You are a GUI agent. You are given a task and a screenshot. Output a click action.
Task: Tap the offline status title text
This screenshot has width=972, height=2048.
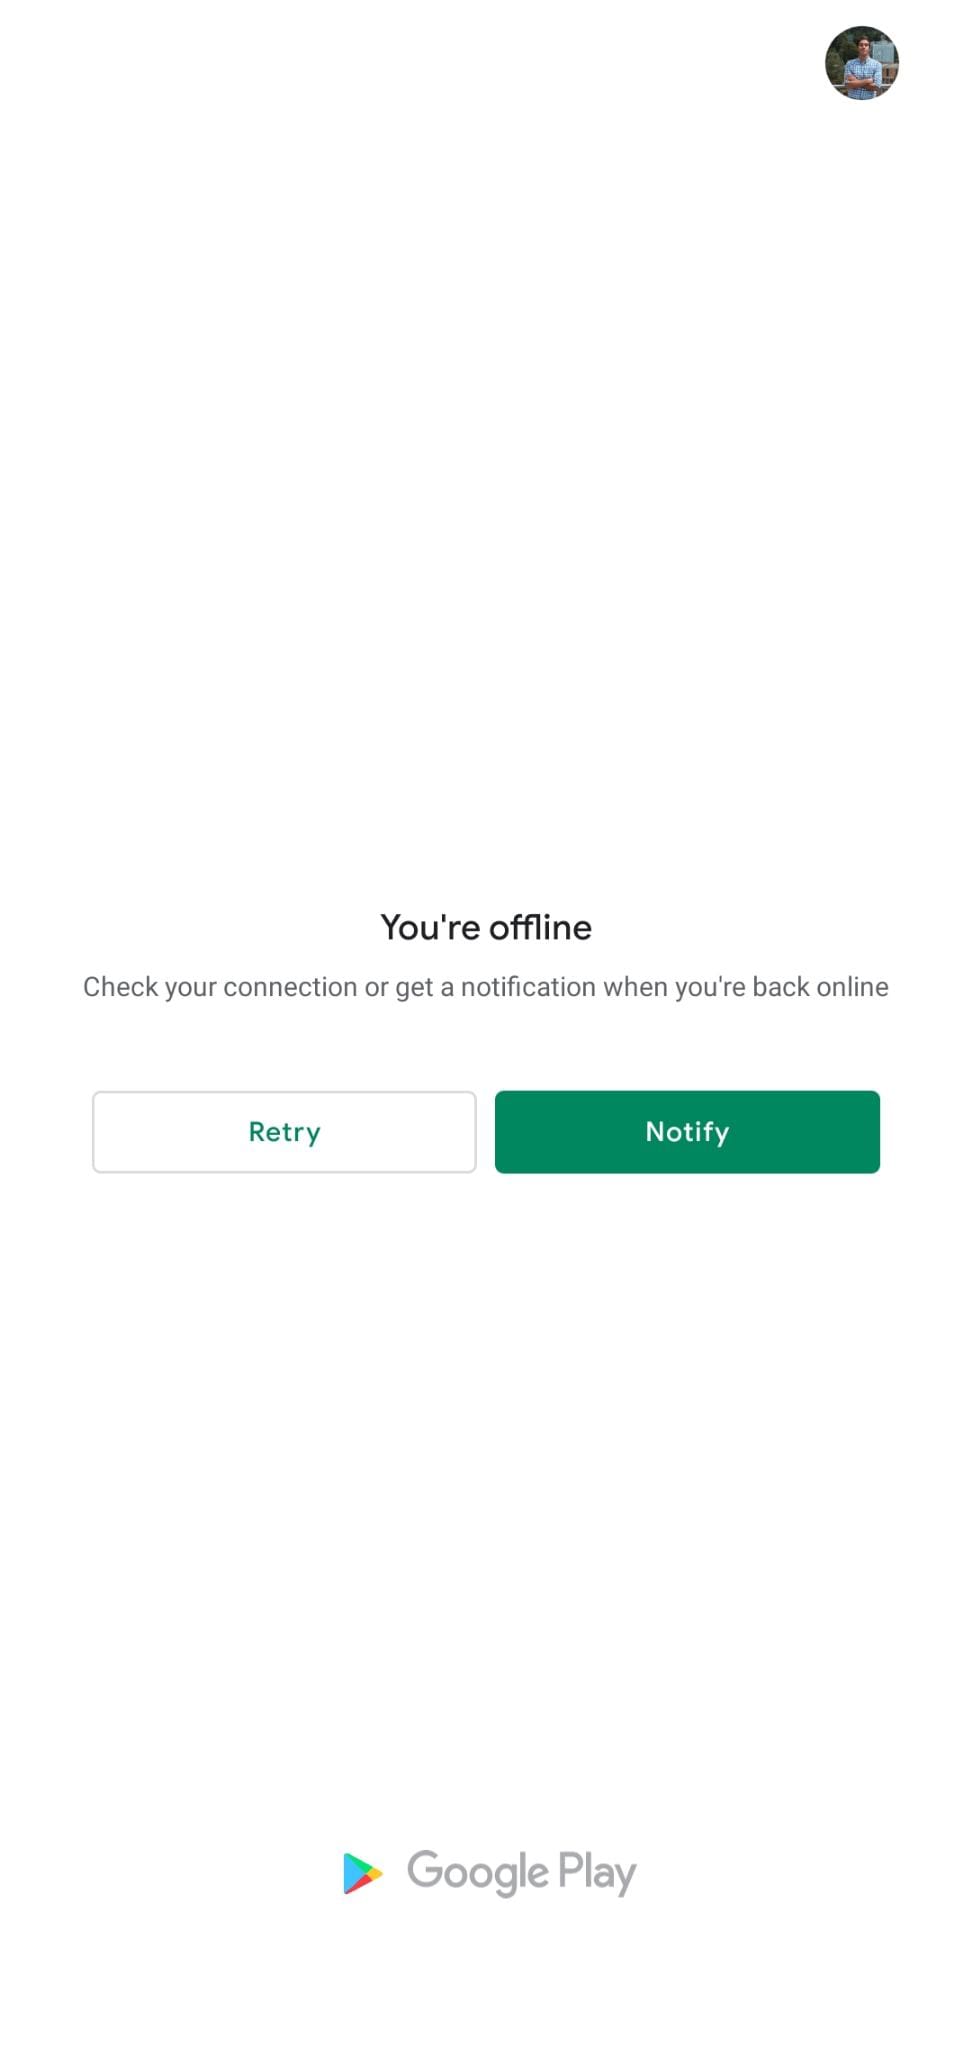[x=486, y=927]
